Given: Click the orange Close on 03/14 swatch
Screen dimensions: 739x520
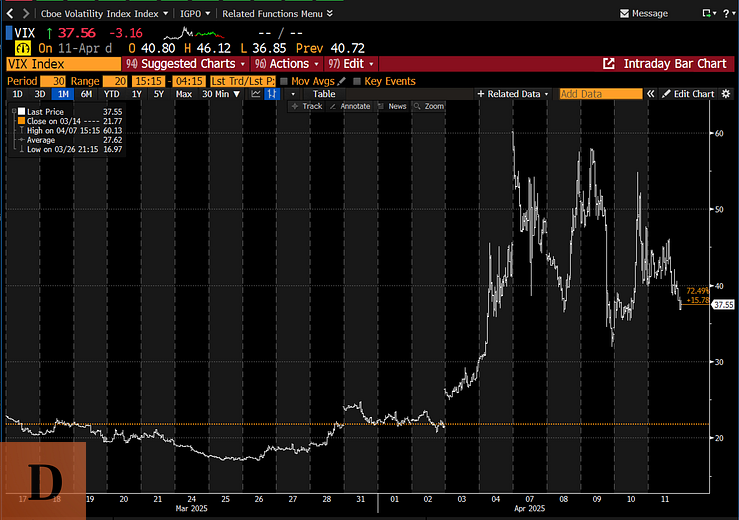Looking at the screenshot, I should click(x=21, y=121).
